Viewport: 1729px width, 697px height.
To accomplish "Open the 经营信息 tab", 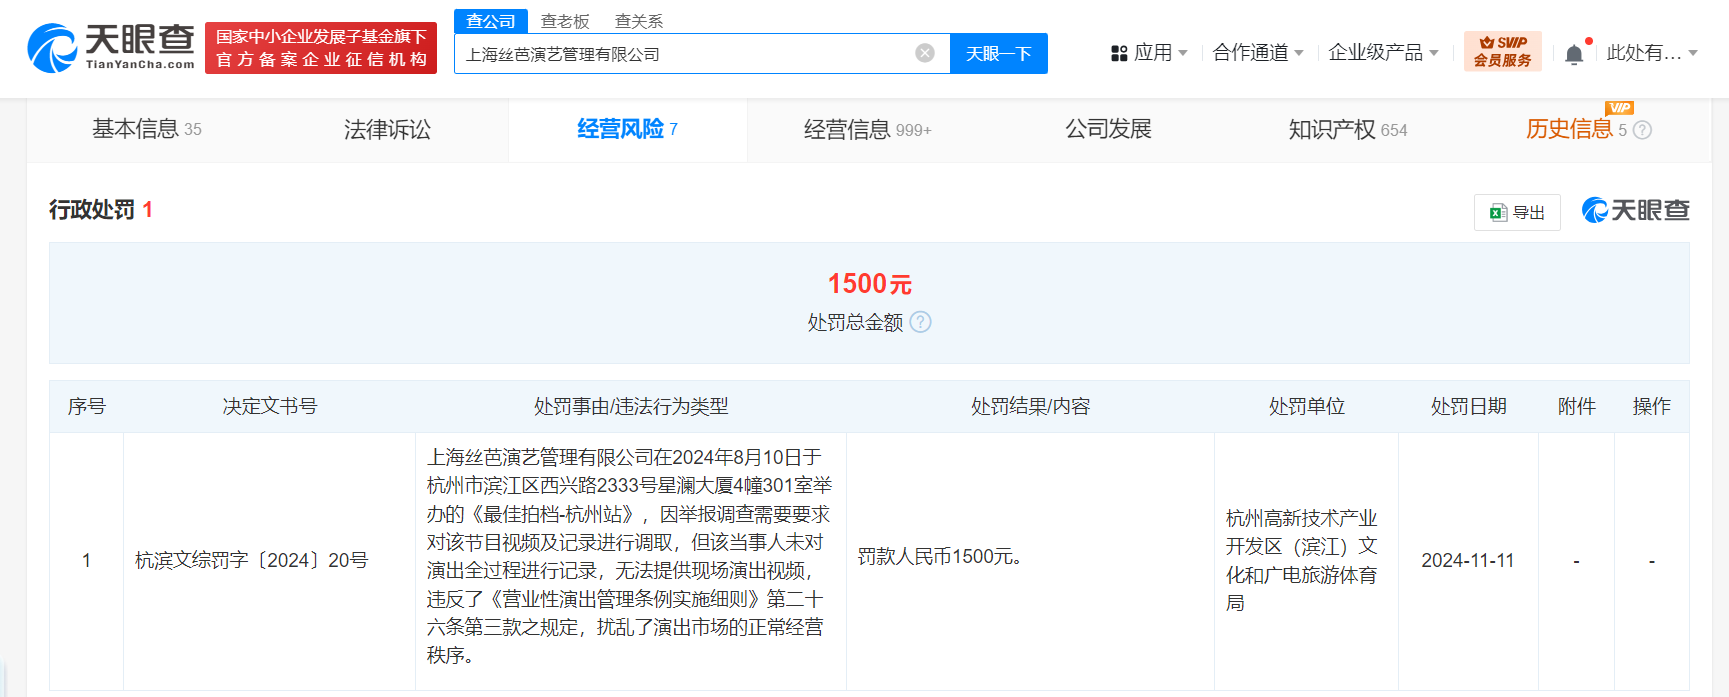I will click(868, 129).
